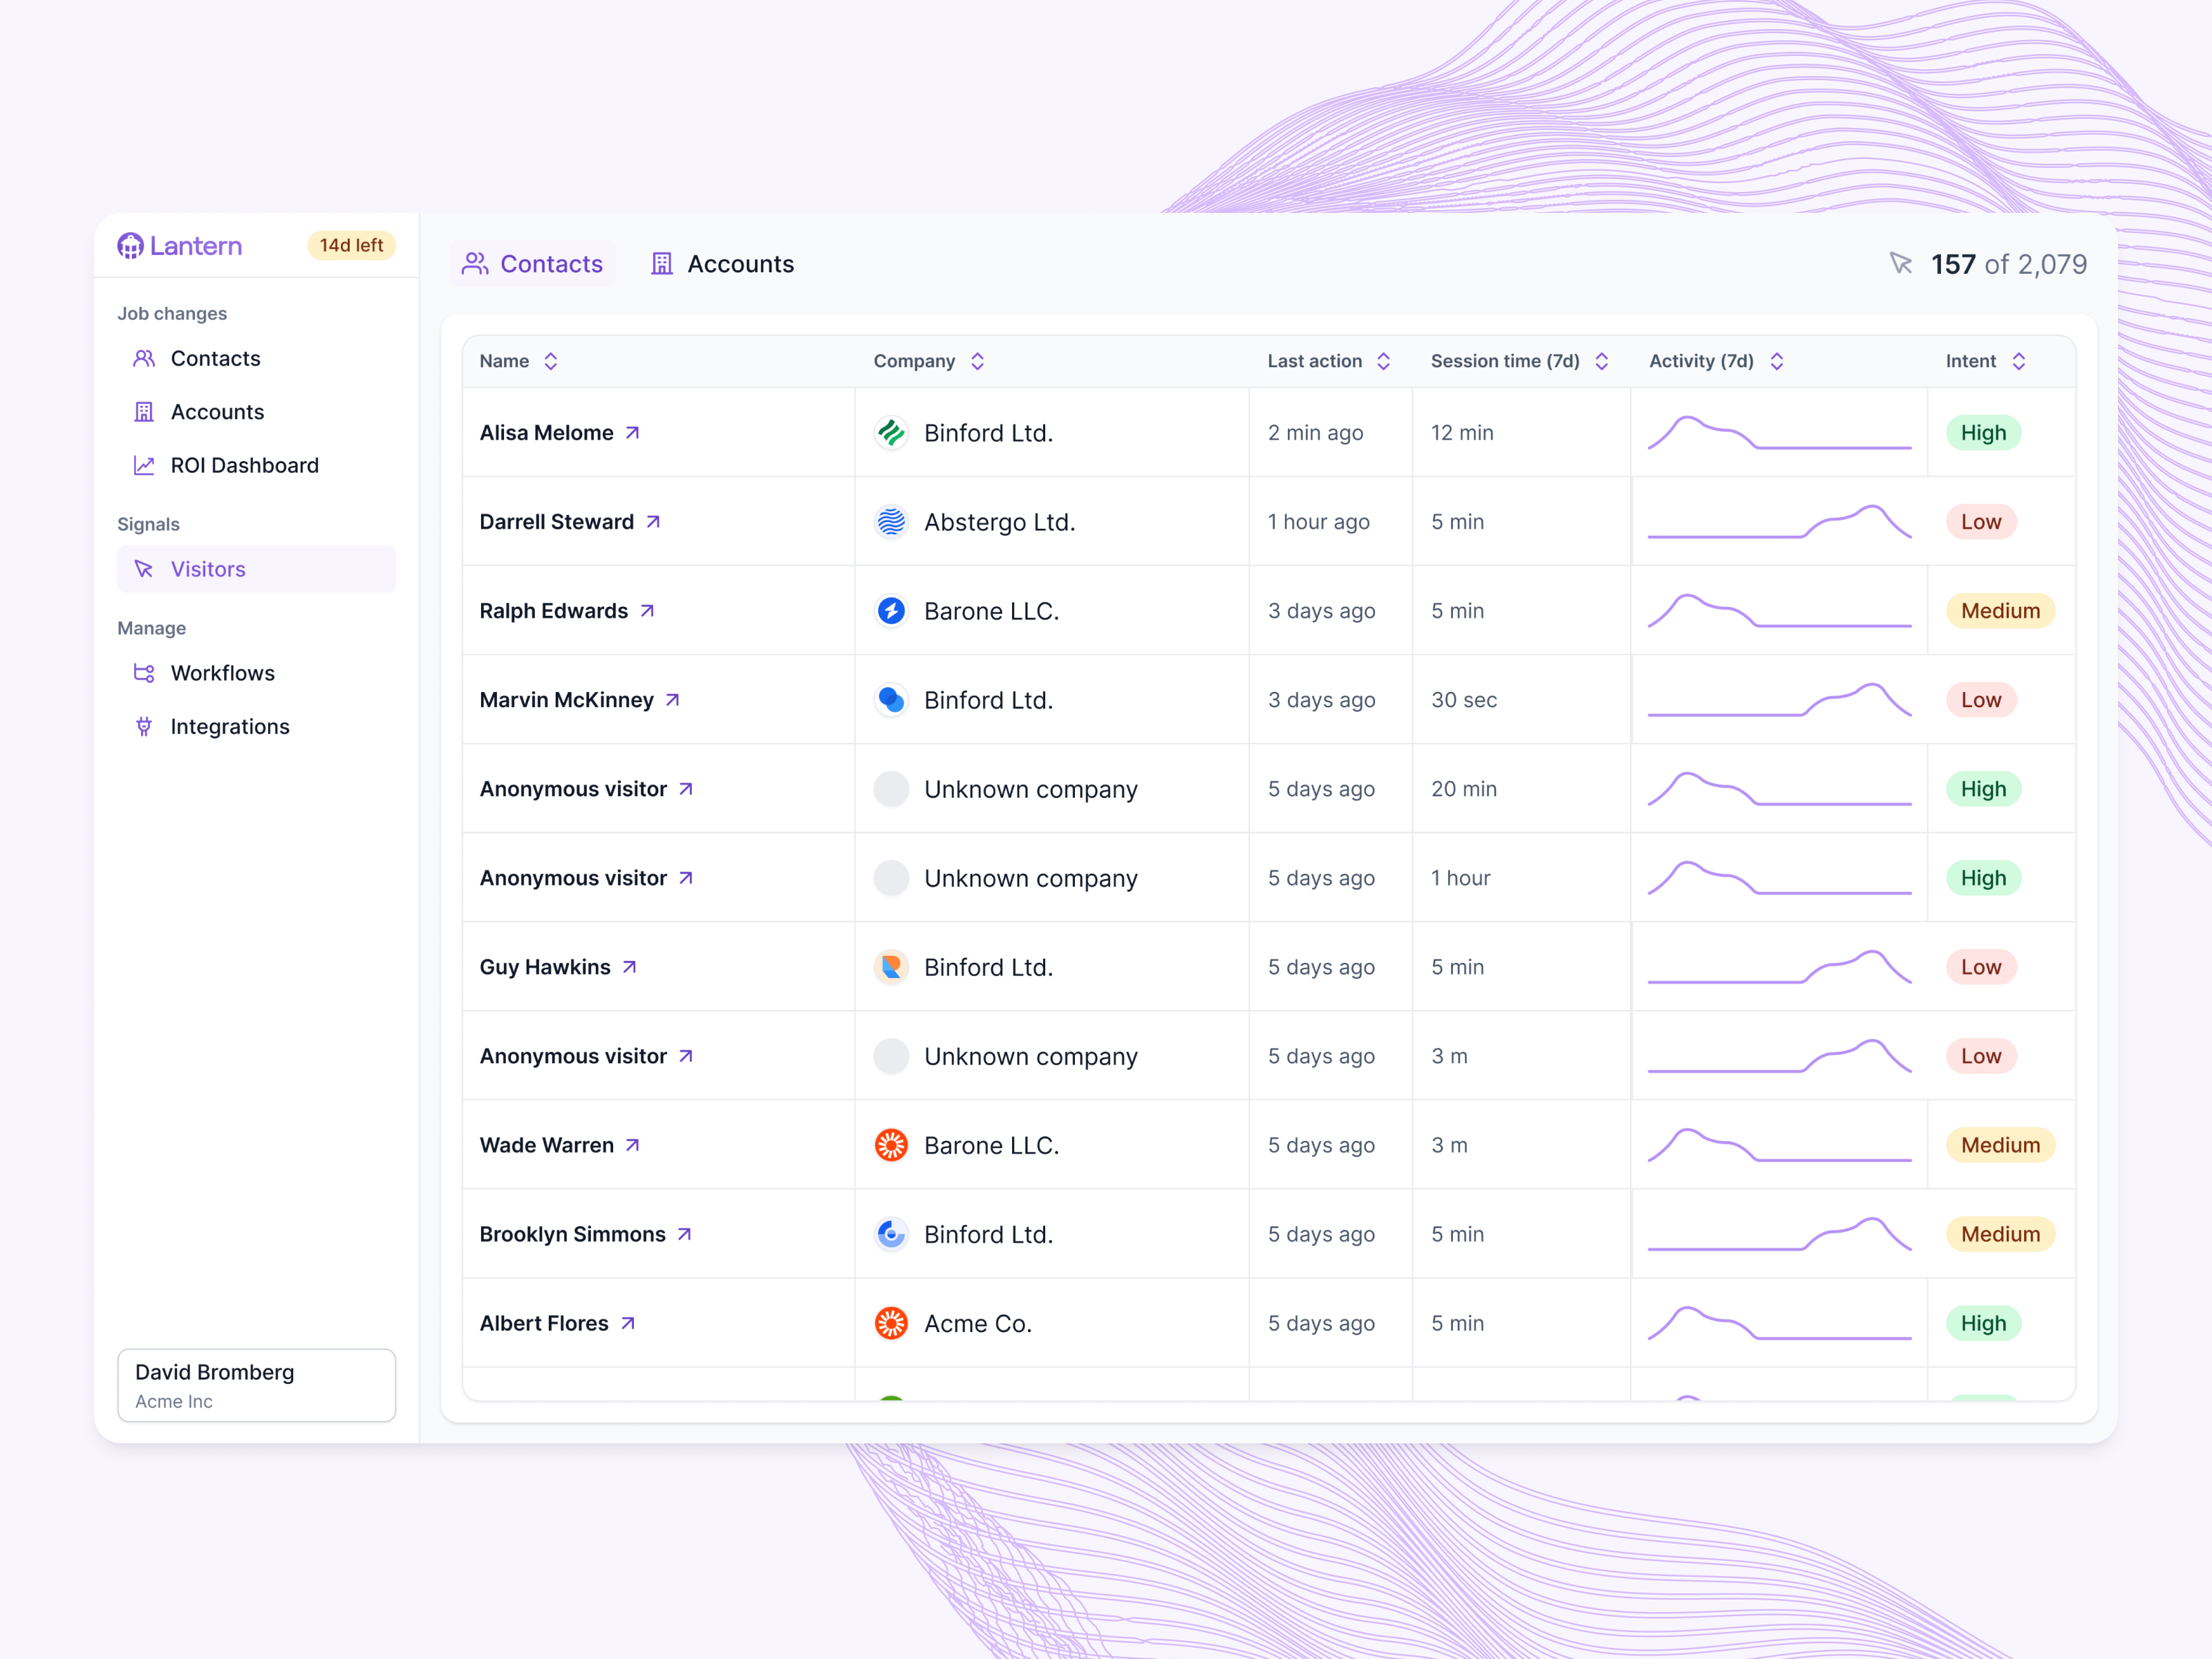
Task: Open the David Bromberg account card
Action: coord(256,1385)
